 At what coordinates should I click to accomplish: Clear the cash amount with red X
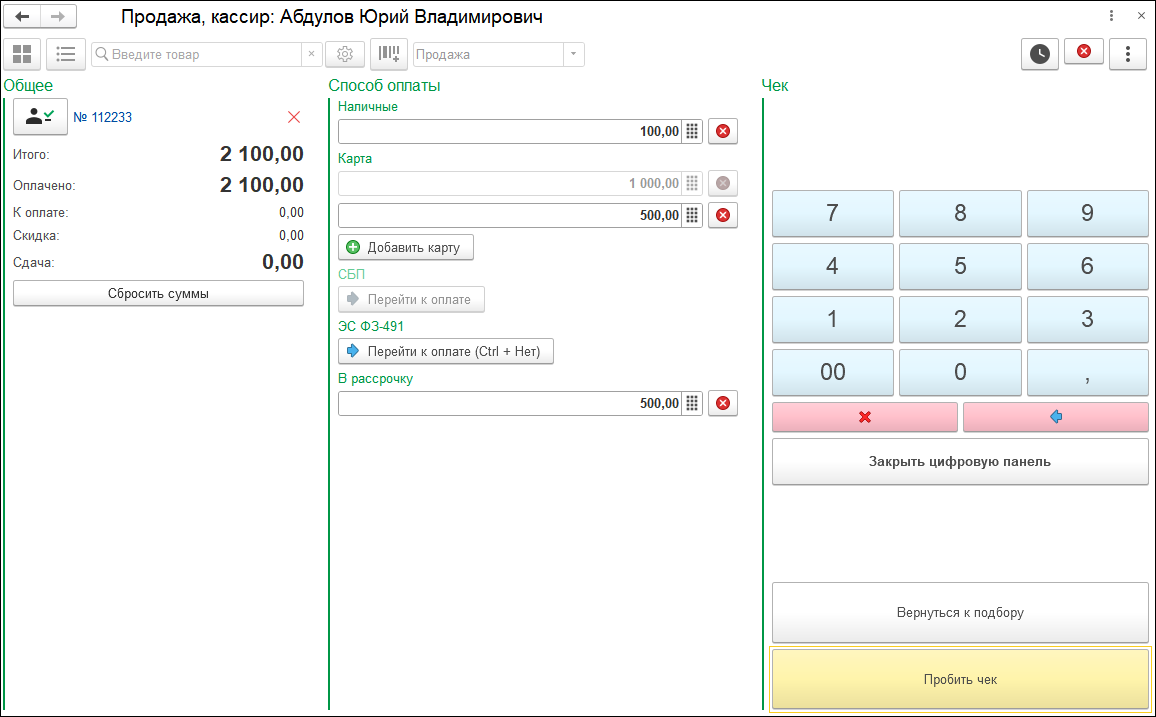(x=722, y=132)
